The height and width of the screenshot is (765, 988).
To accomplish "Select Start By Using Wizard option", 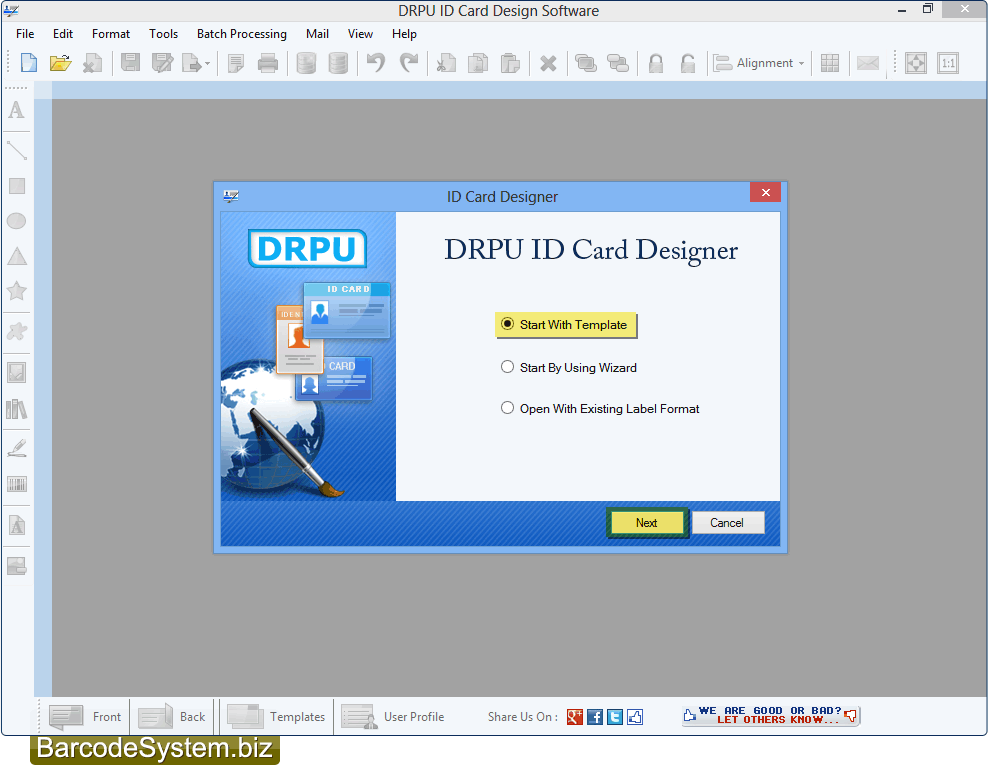I will pos(568,367).
